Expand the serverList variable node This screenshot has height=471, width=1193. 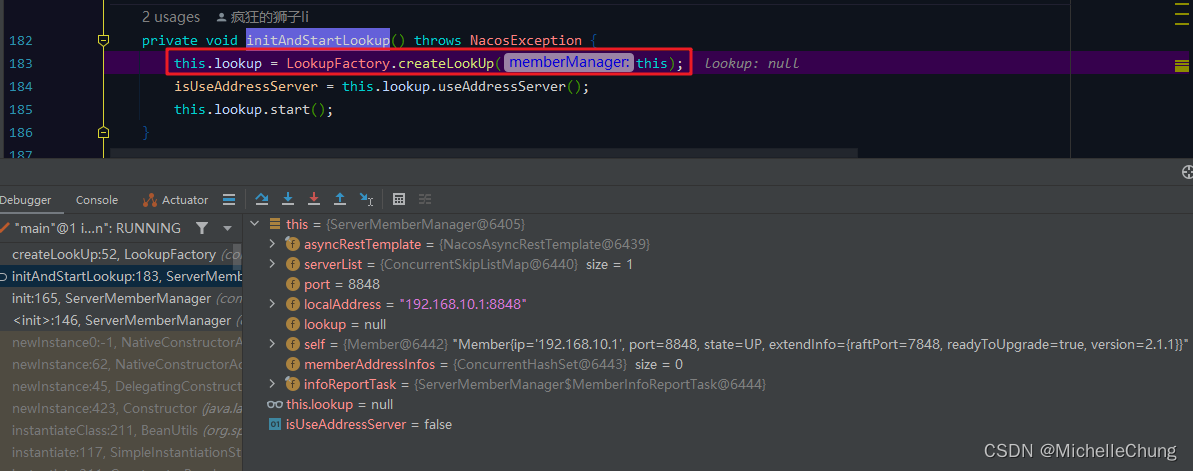click(273, 264)
